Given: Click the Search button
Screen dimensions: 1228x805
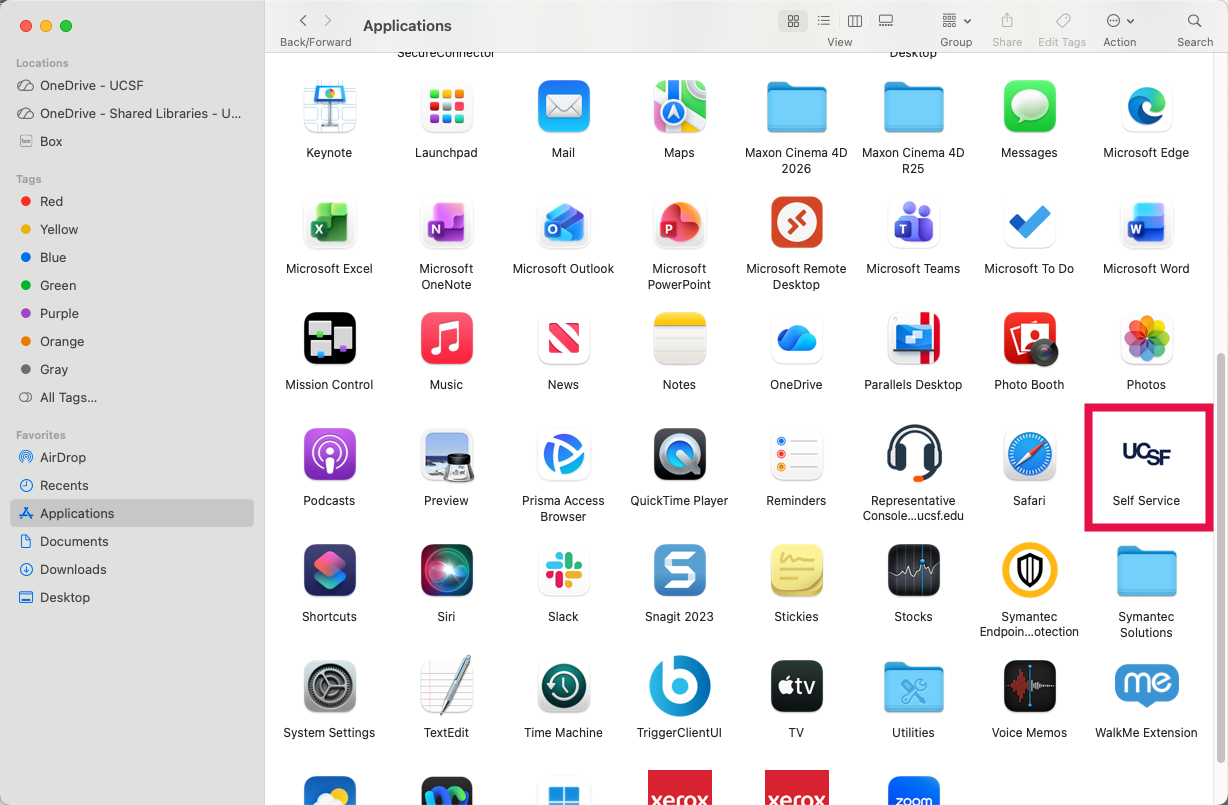Looking at the screenshot, I should coord(1194,21).
